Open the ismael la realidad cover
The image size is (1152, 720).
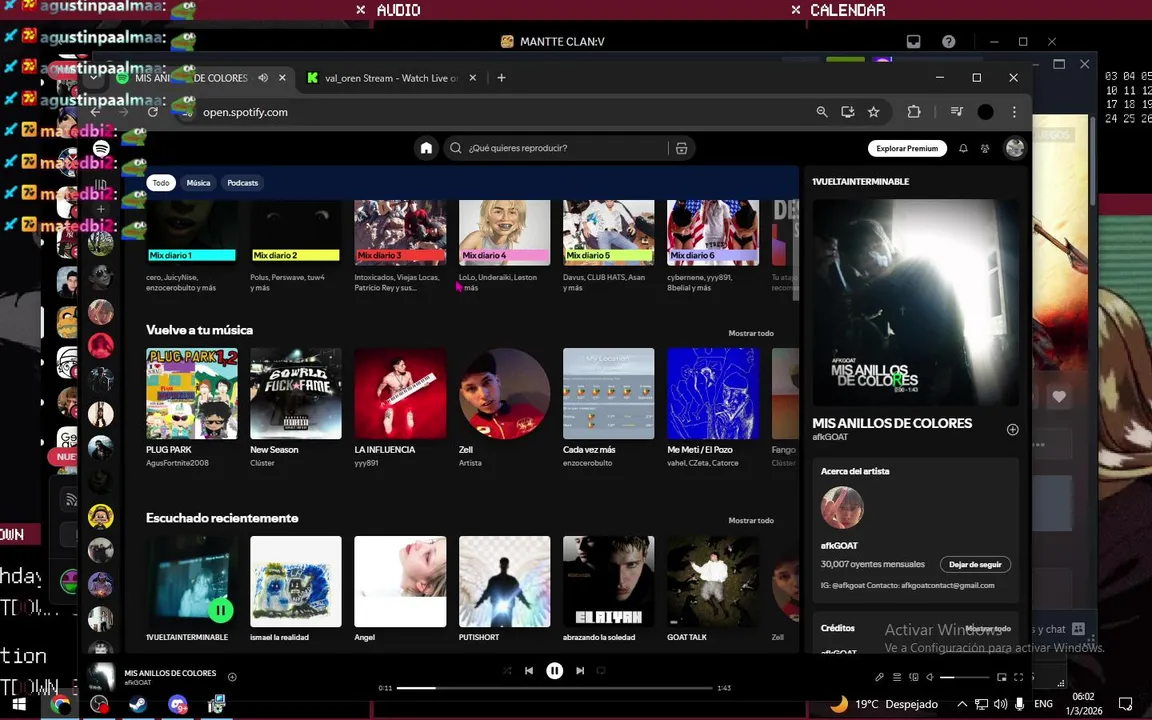296,582
